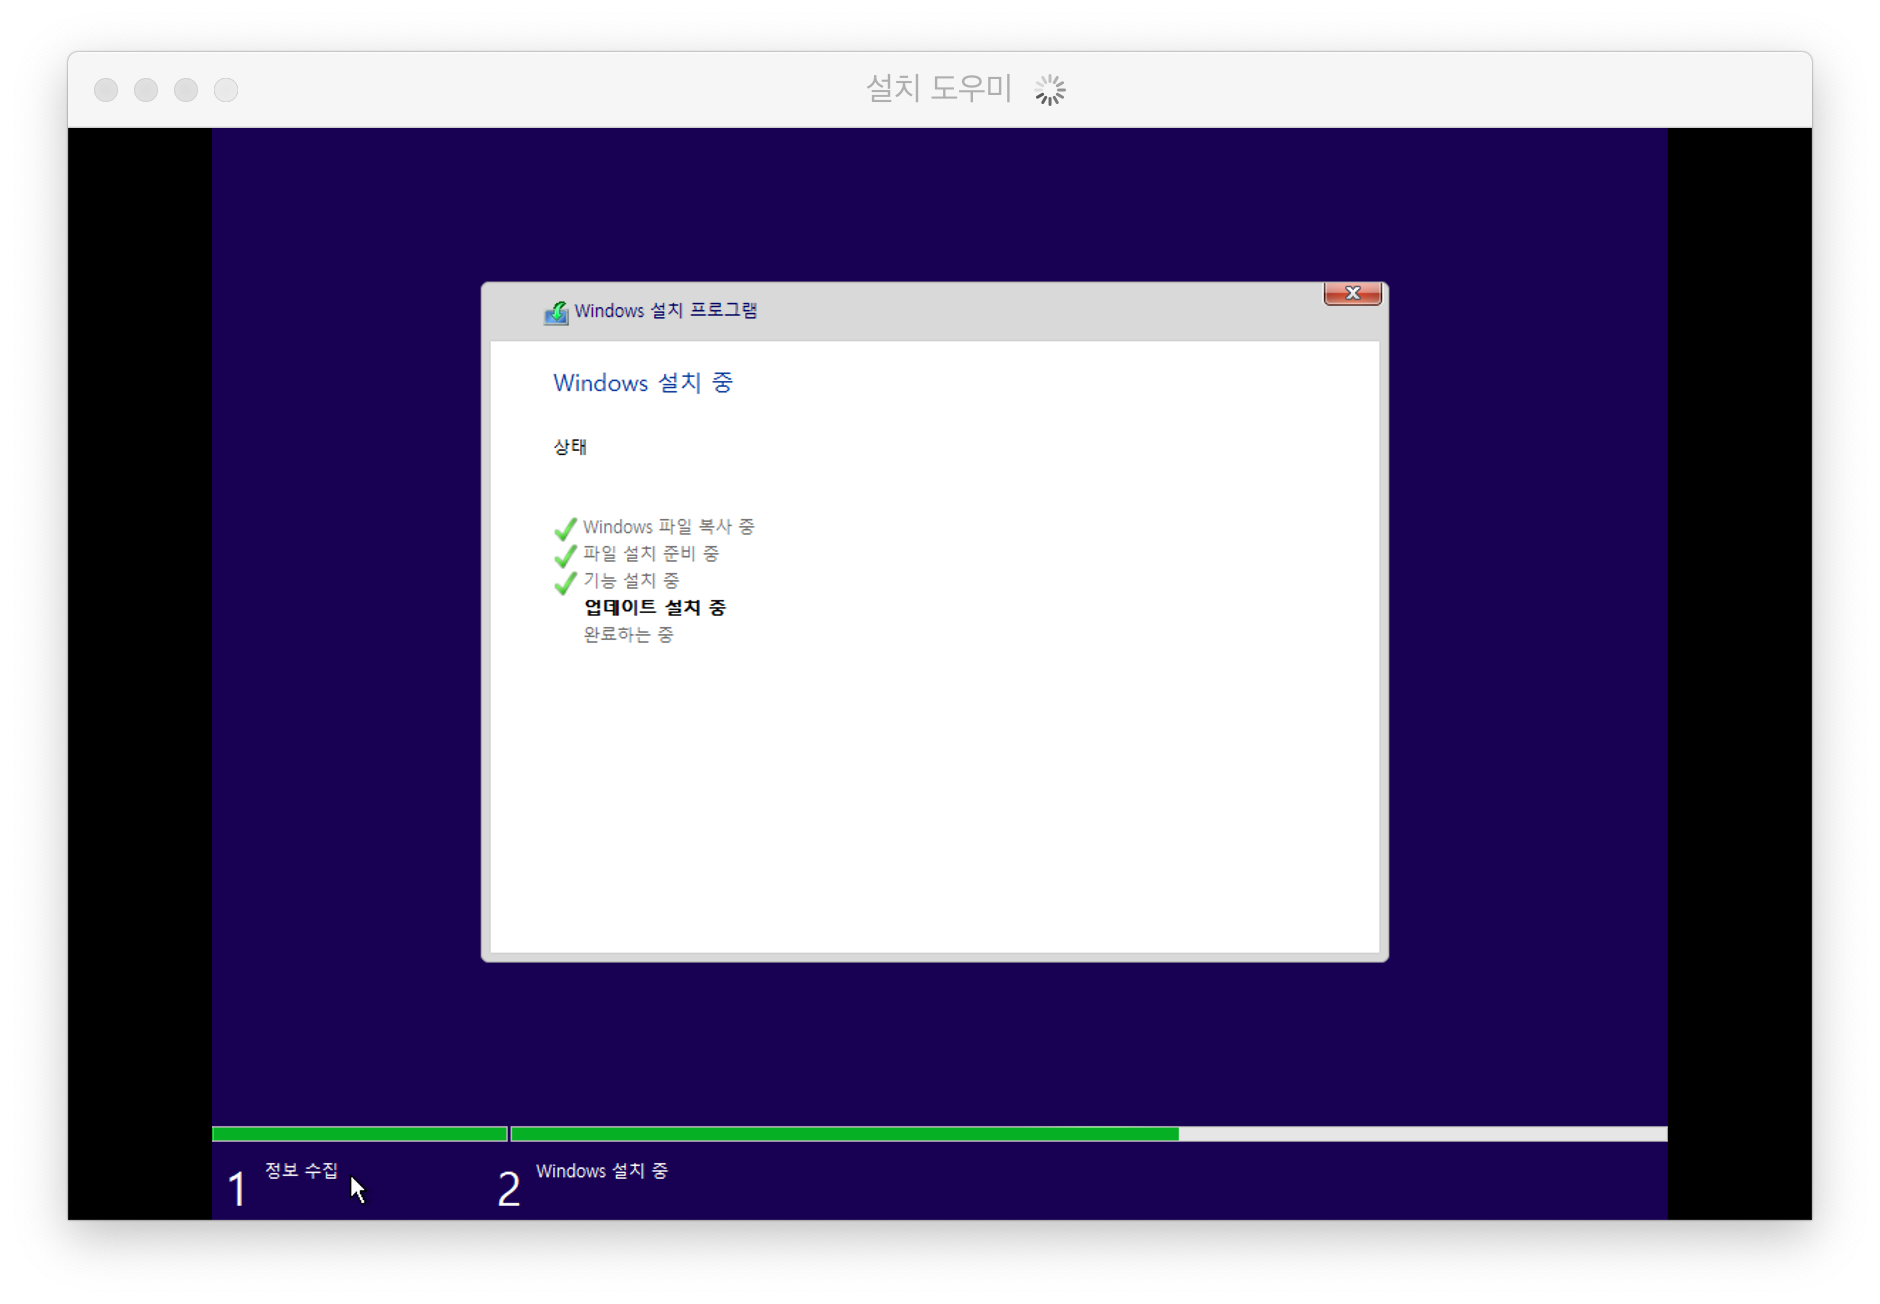This screenshot has height=1304, width=1880.
Task: Click the Windows 파일 복사 중 status line
Action: click(x=669, y=527)
